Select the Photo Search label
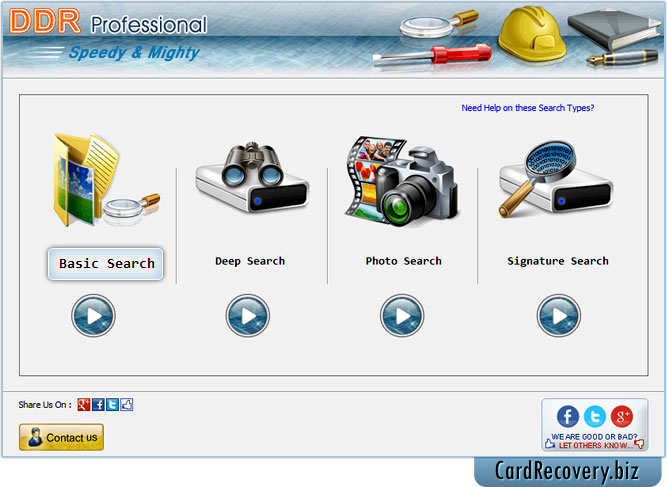Image resolution: width=667 pixels, height=487 pixels. coord(404,261)
